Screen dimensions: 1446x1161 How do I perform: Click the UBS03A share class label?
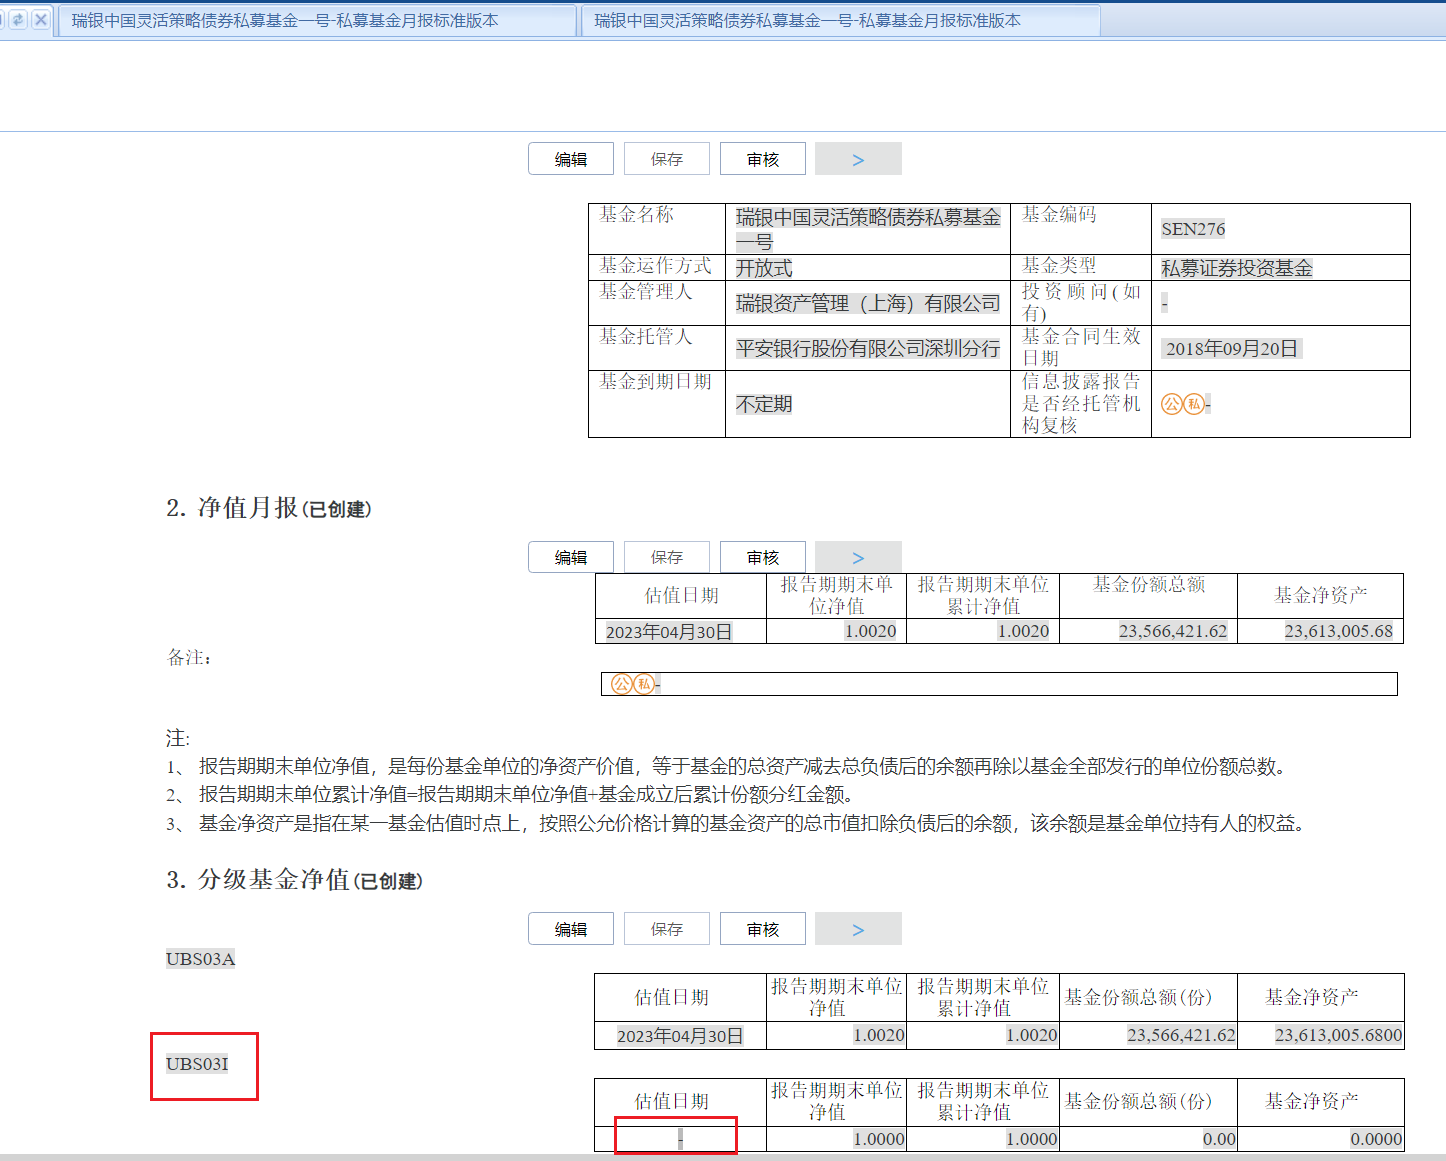(200, 959)
